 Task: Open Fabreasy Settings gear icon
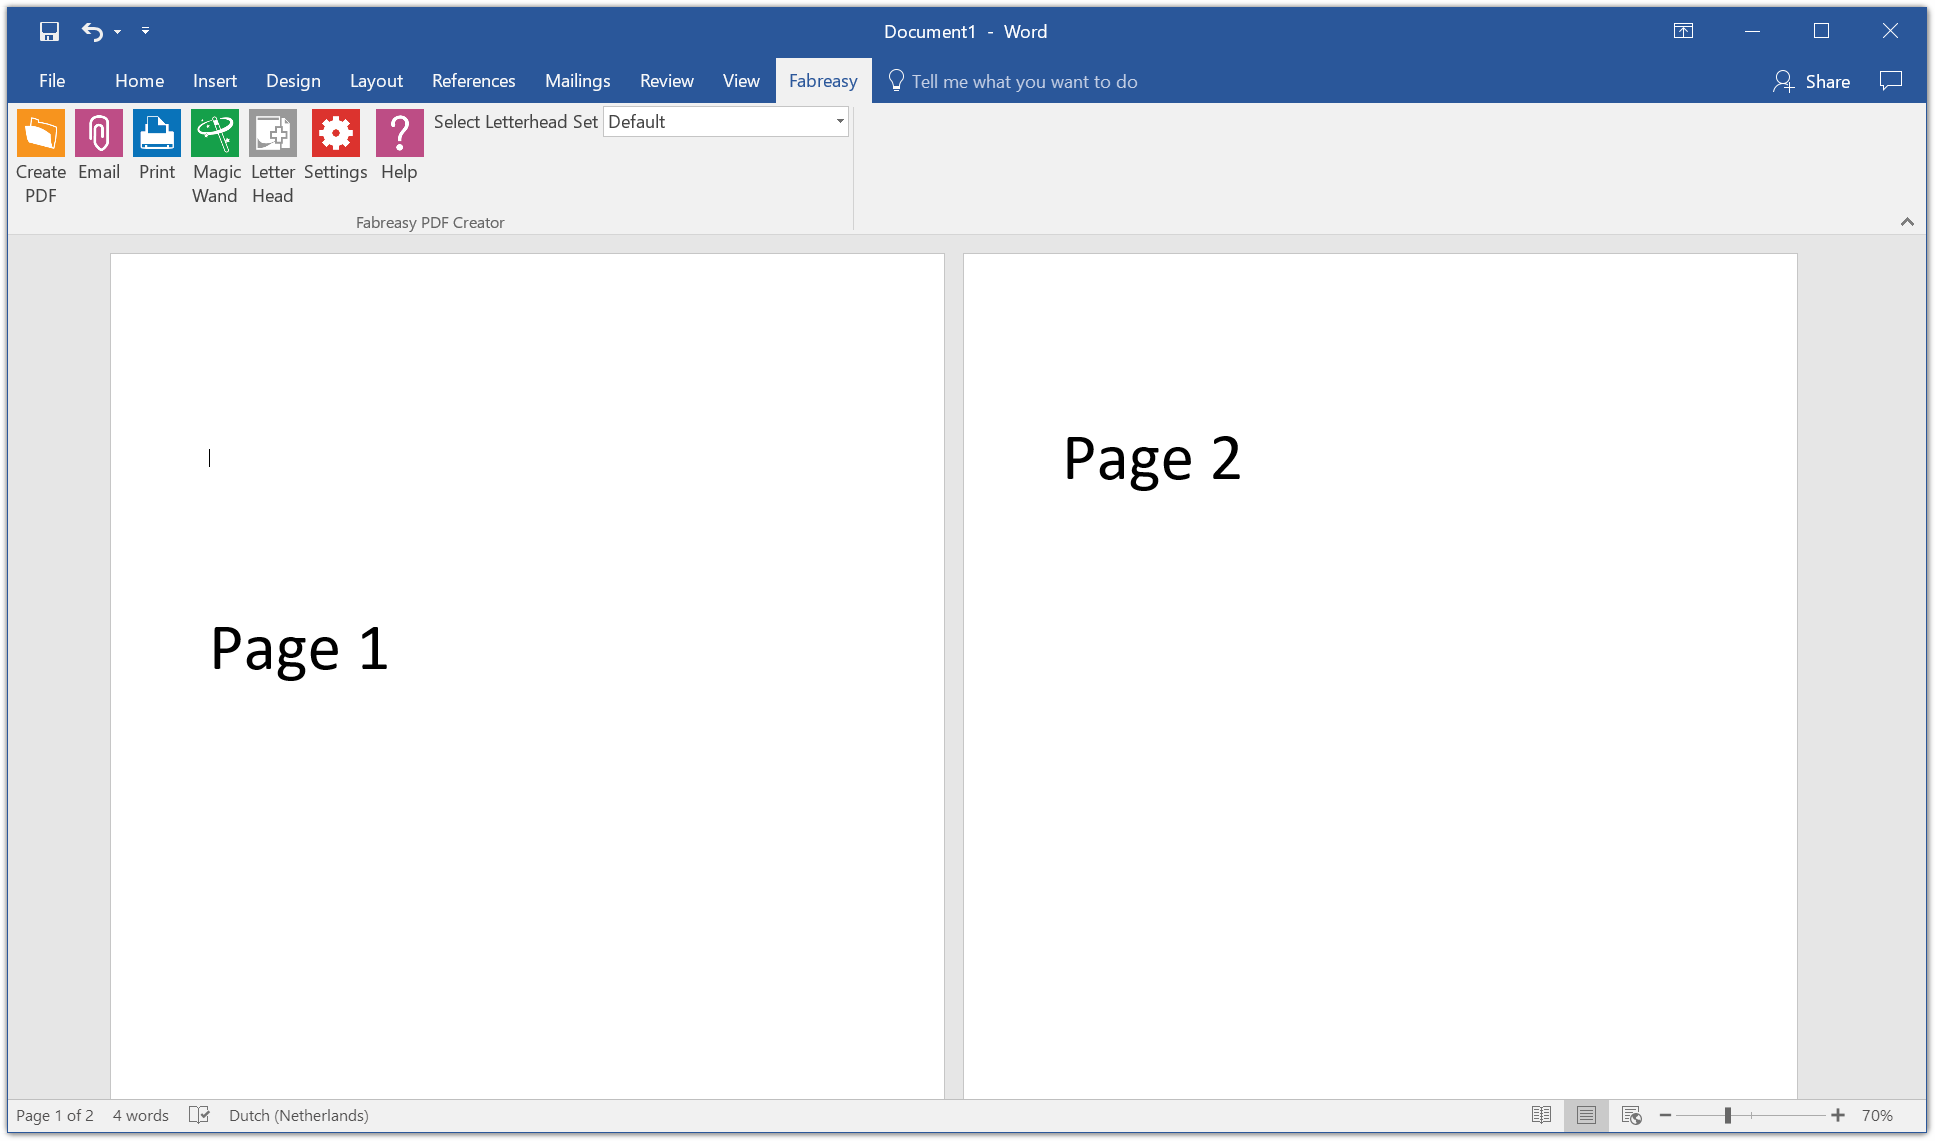[336, 133]
